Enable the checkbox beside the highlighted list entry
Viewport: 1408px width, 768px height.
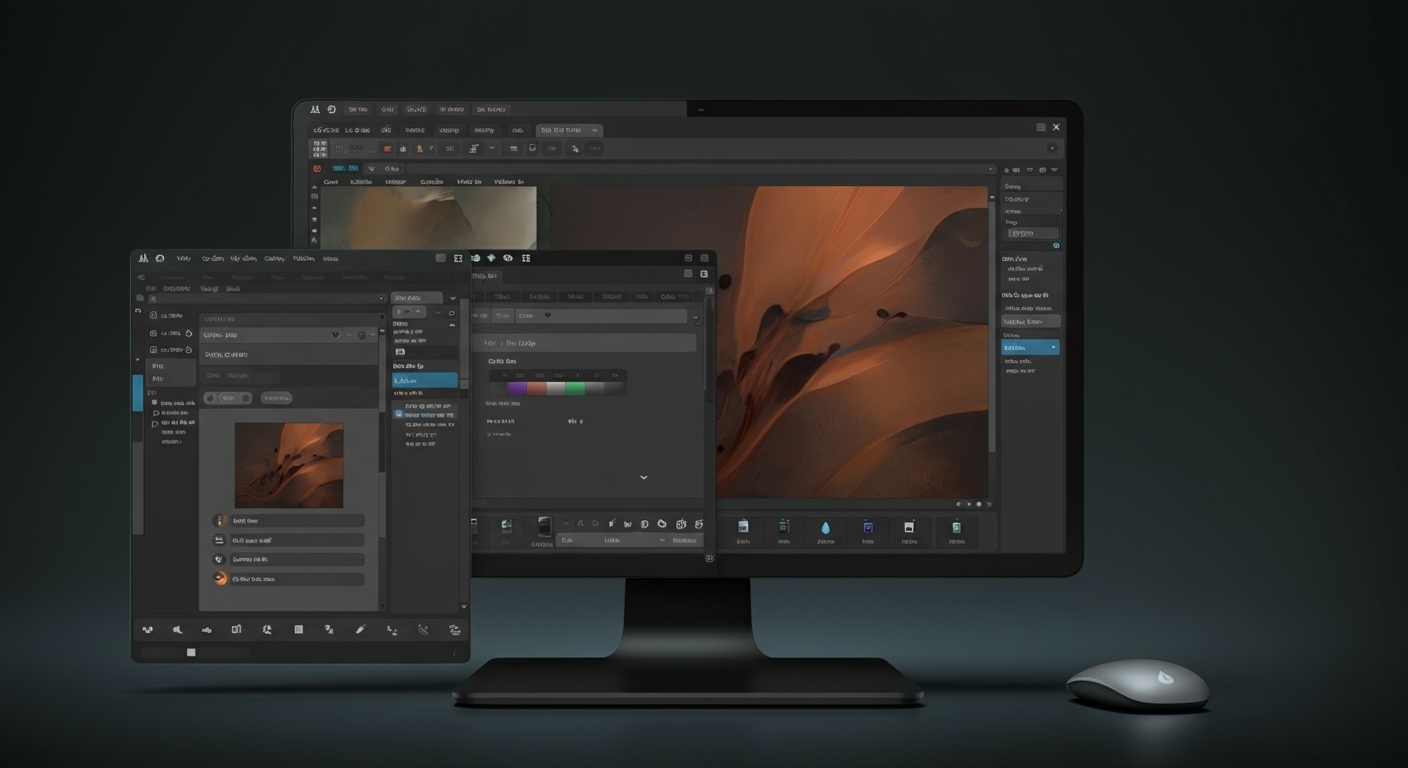point(397,415)
